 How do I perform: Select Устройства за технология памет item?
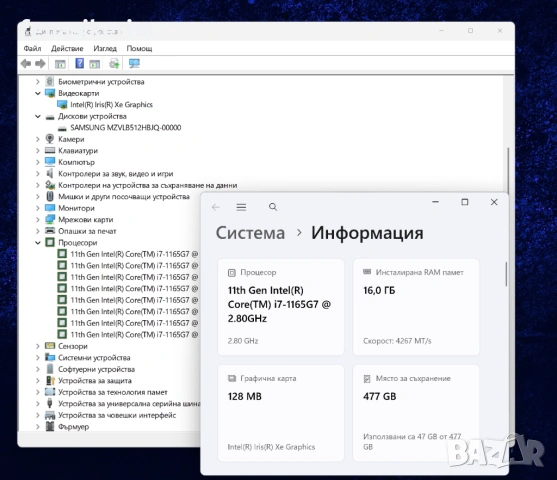pos(113,392)
